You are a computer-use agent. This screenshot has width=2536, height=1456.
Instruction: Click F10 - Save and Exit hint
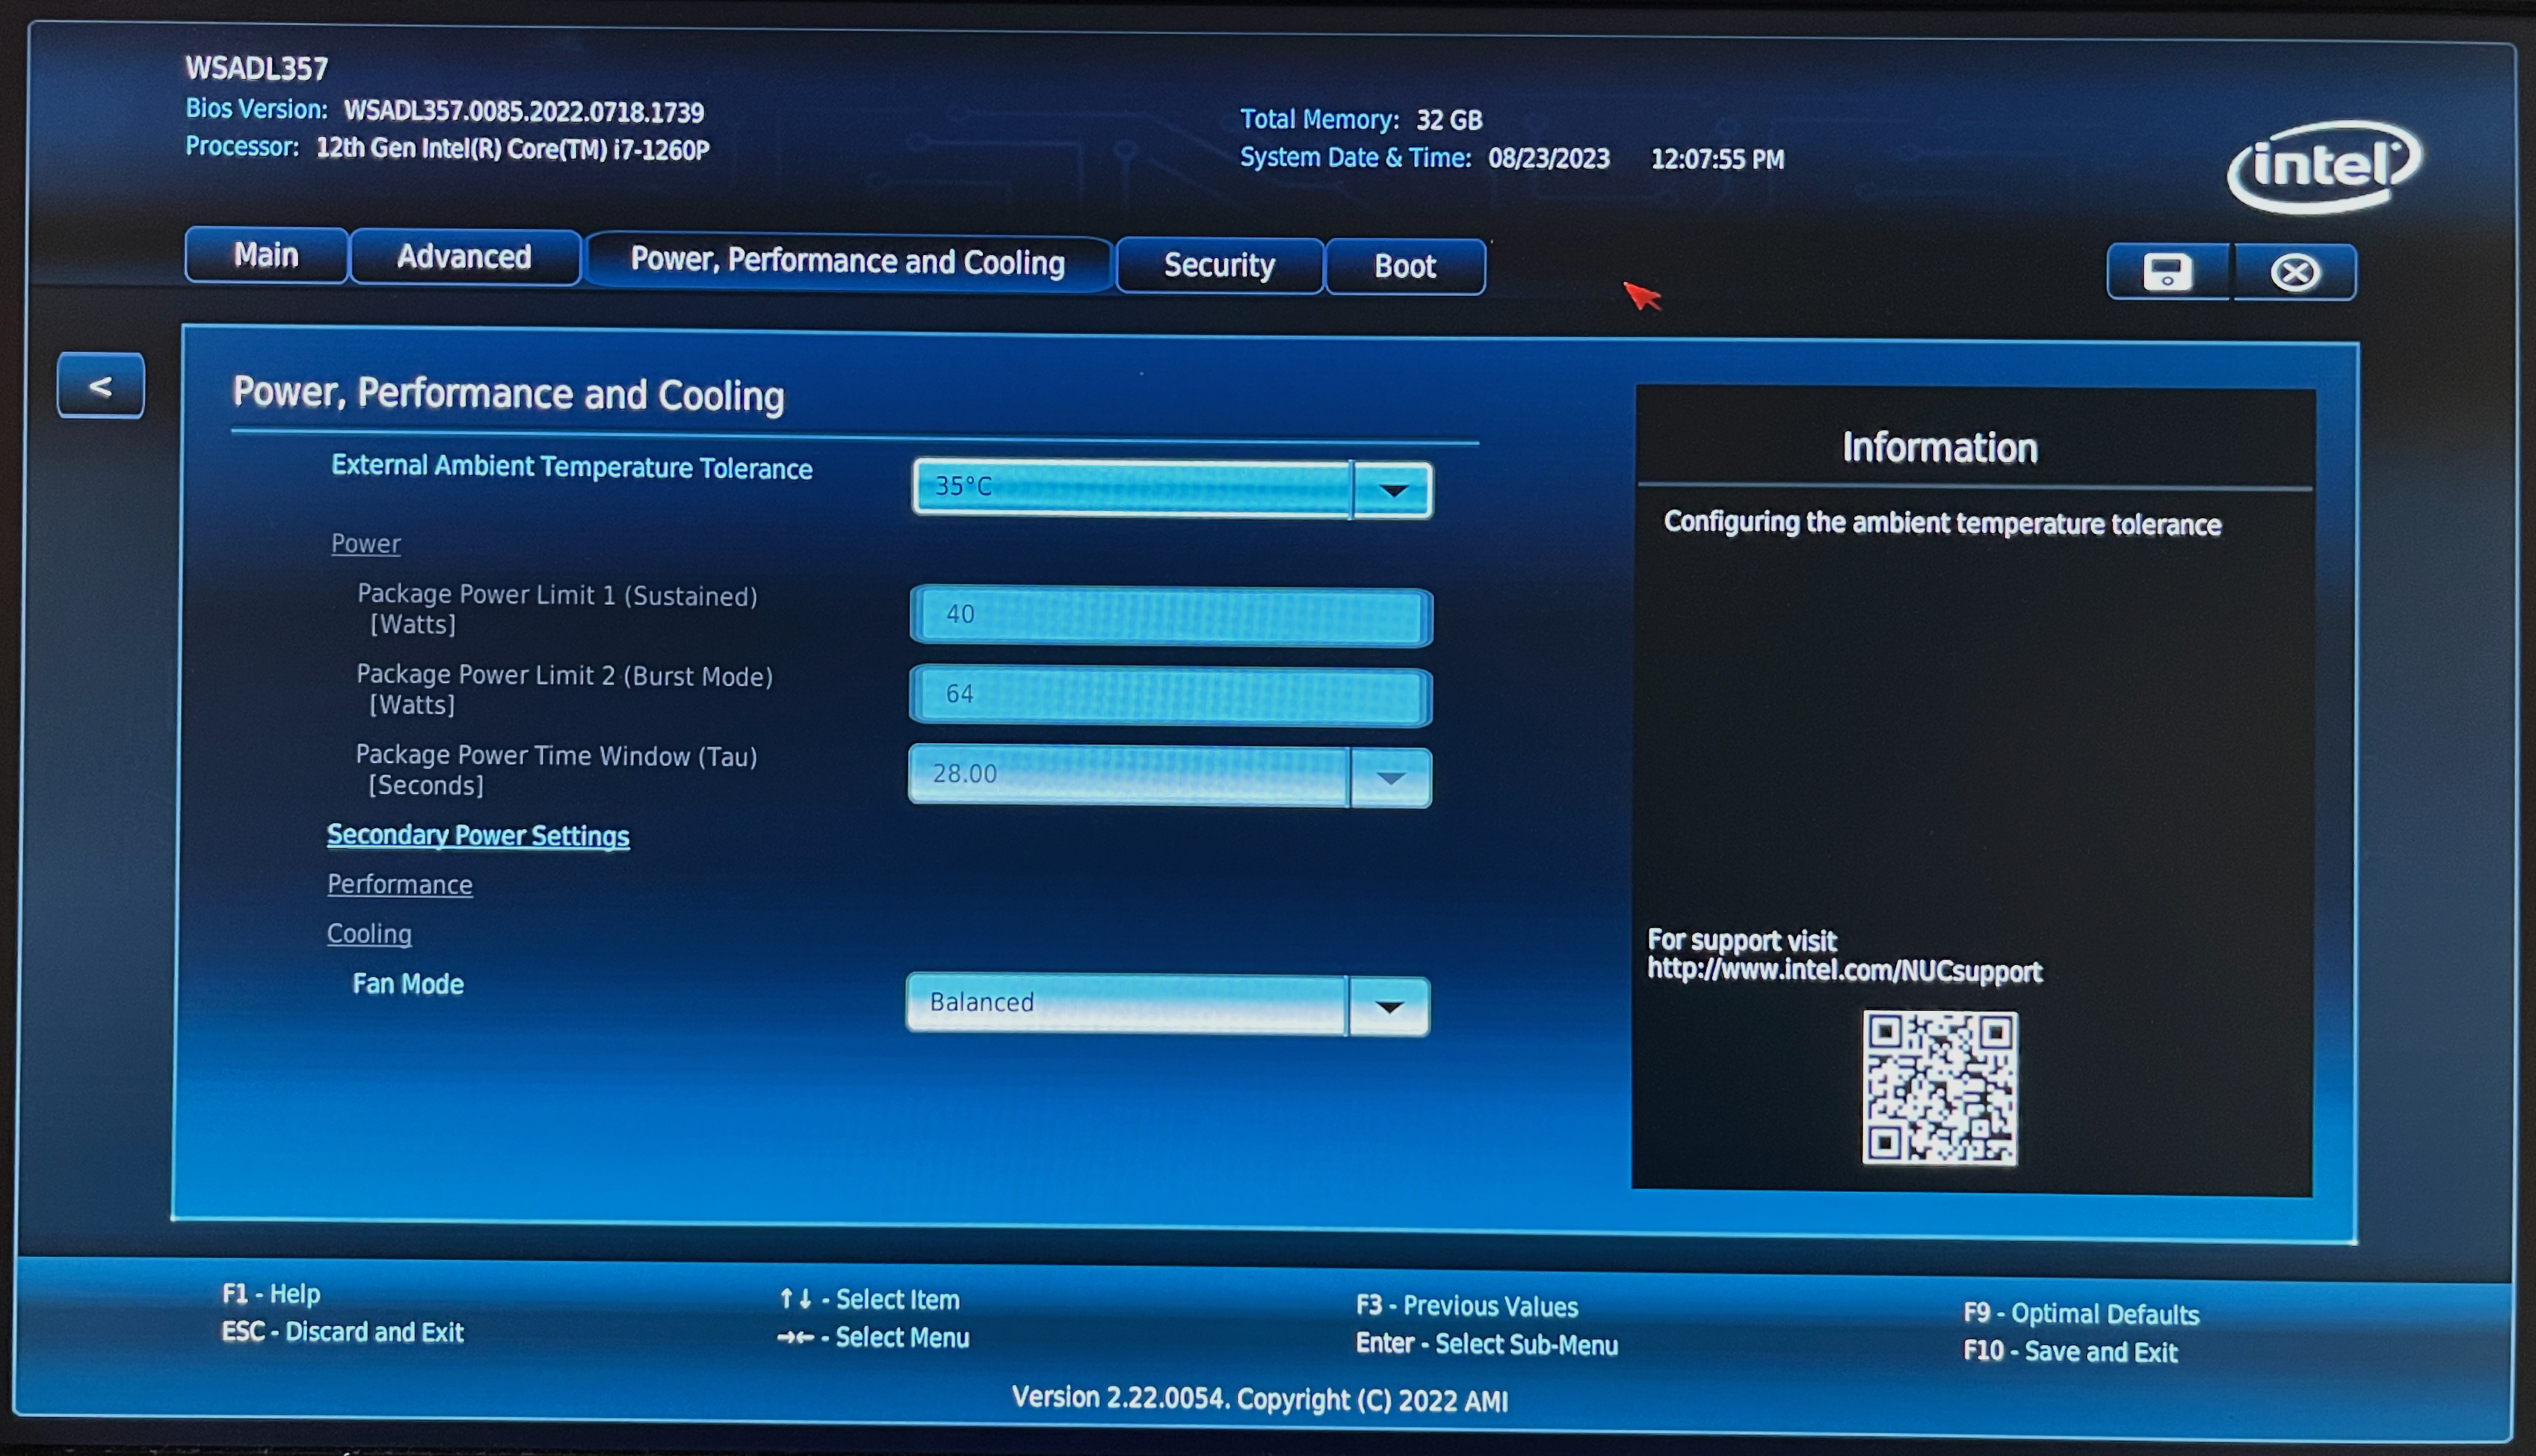[2070, 1352]
